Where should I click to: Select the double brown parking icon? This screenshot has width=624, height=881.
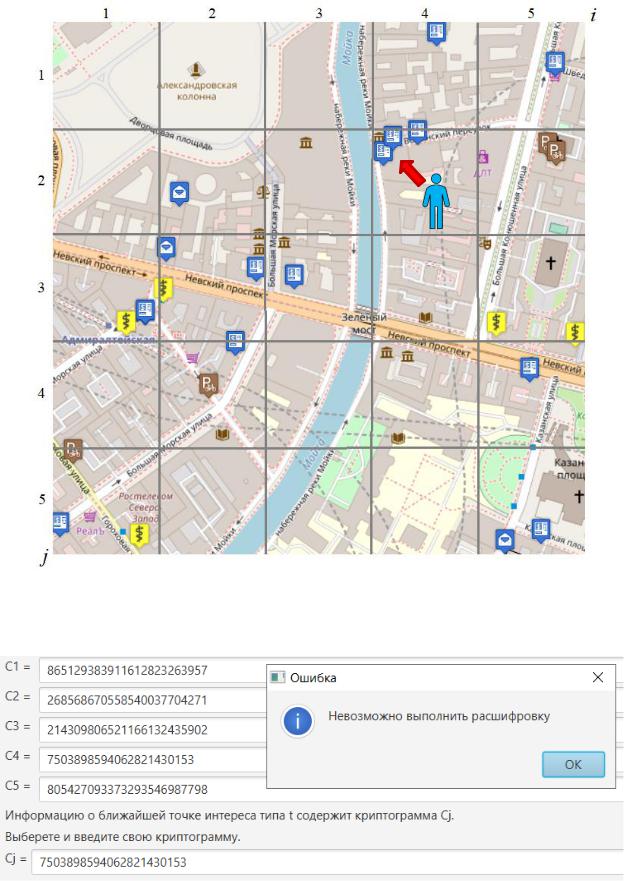click(552, 147)
